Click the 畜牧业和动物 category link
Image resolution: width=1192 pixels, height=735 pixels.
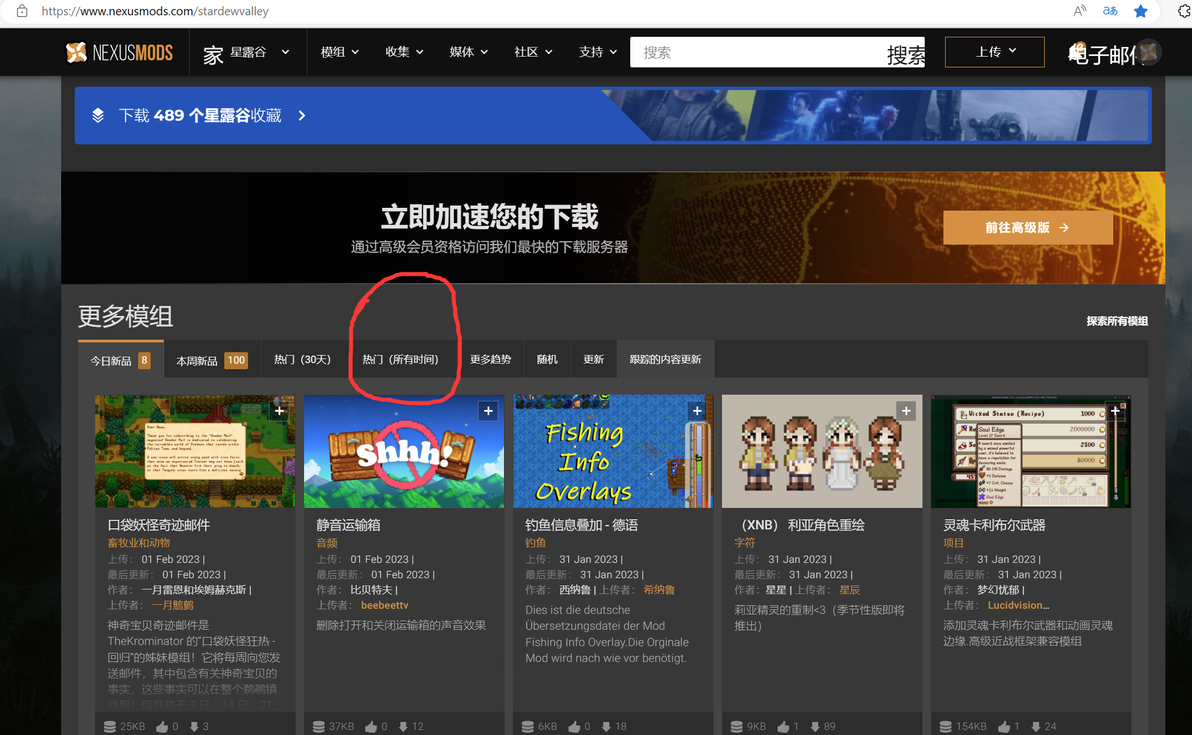point(138,543)
